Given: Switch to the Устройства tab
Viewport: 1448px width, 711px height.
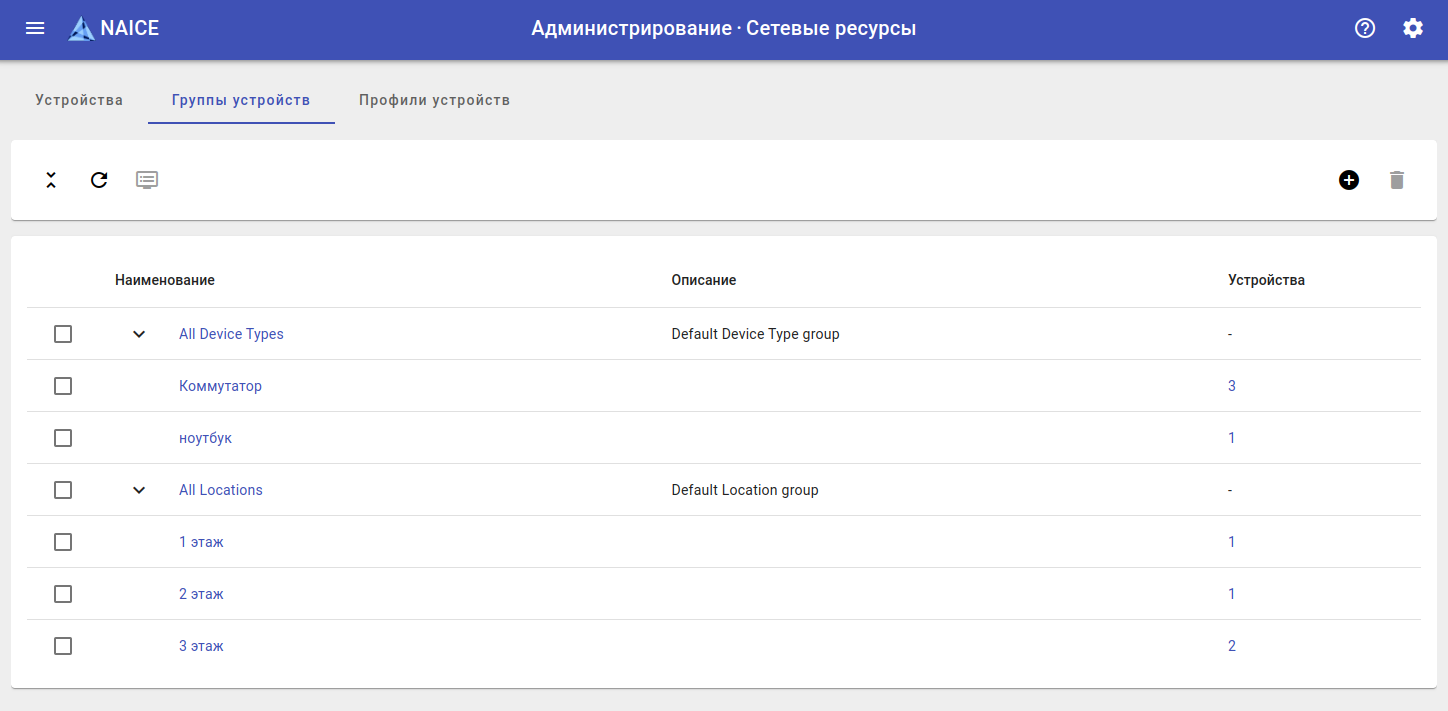Looking at the screenshot, I should (79, 100).
